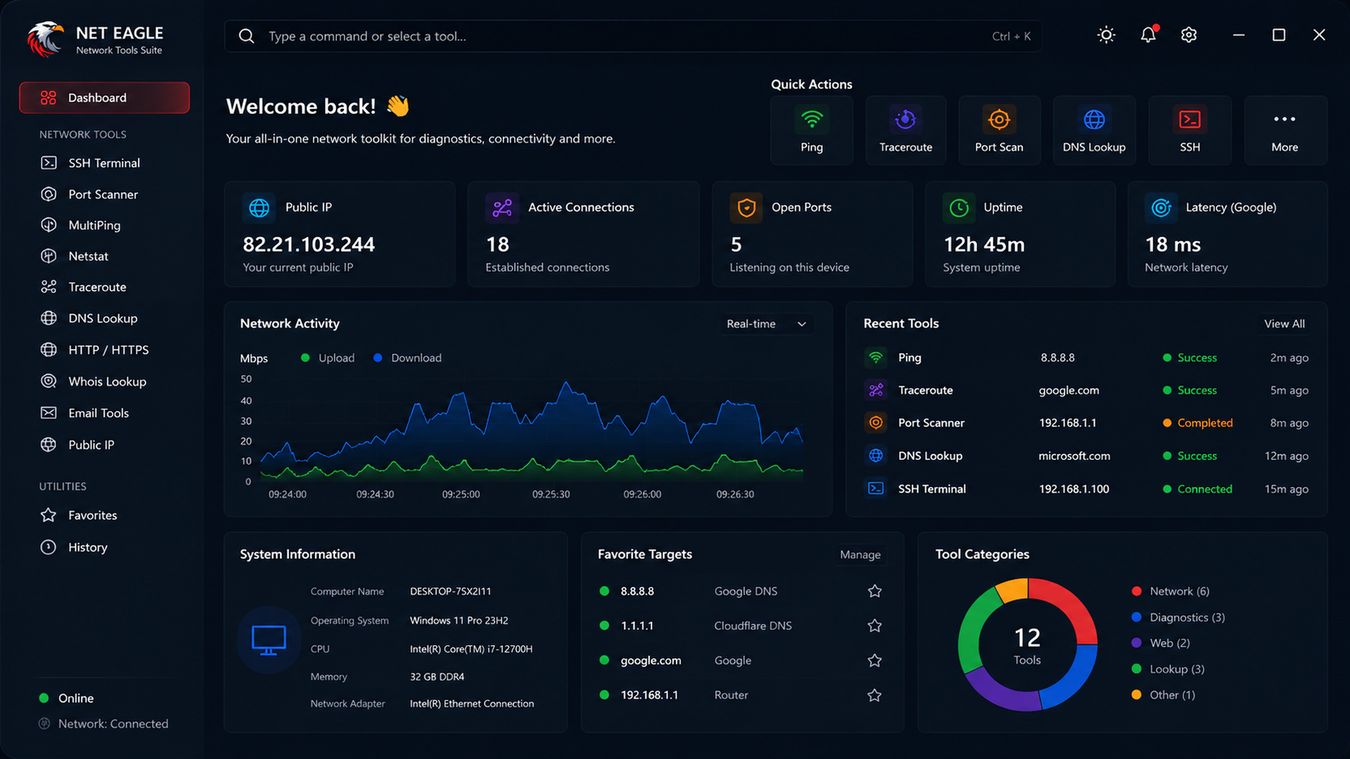
Task: Launch the Traceroute quick action
Action: [906, 130]
